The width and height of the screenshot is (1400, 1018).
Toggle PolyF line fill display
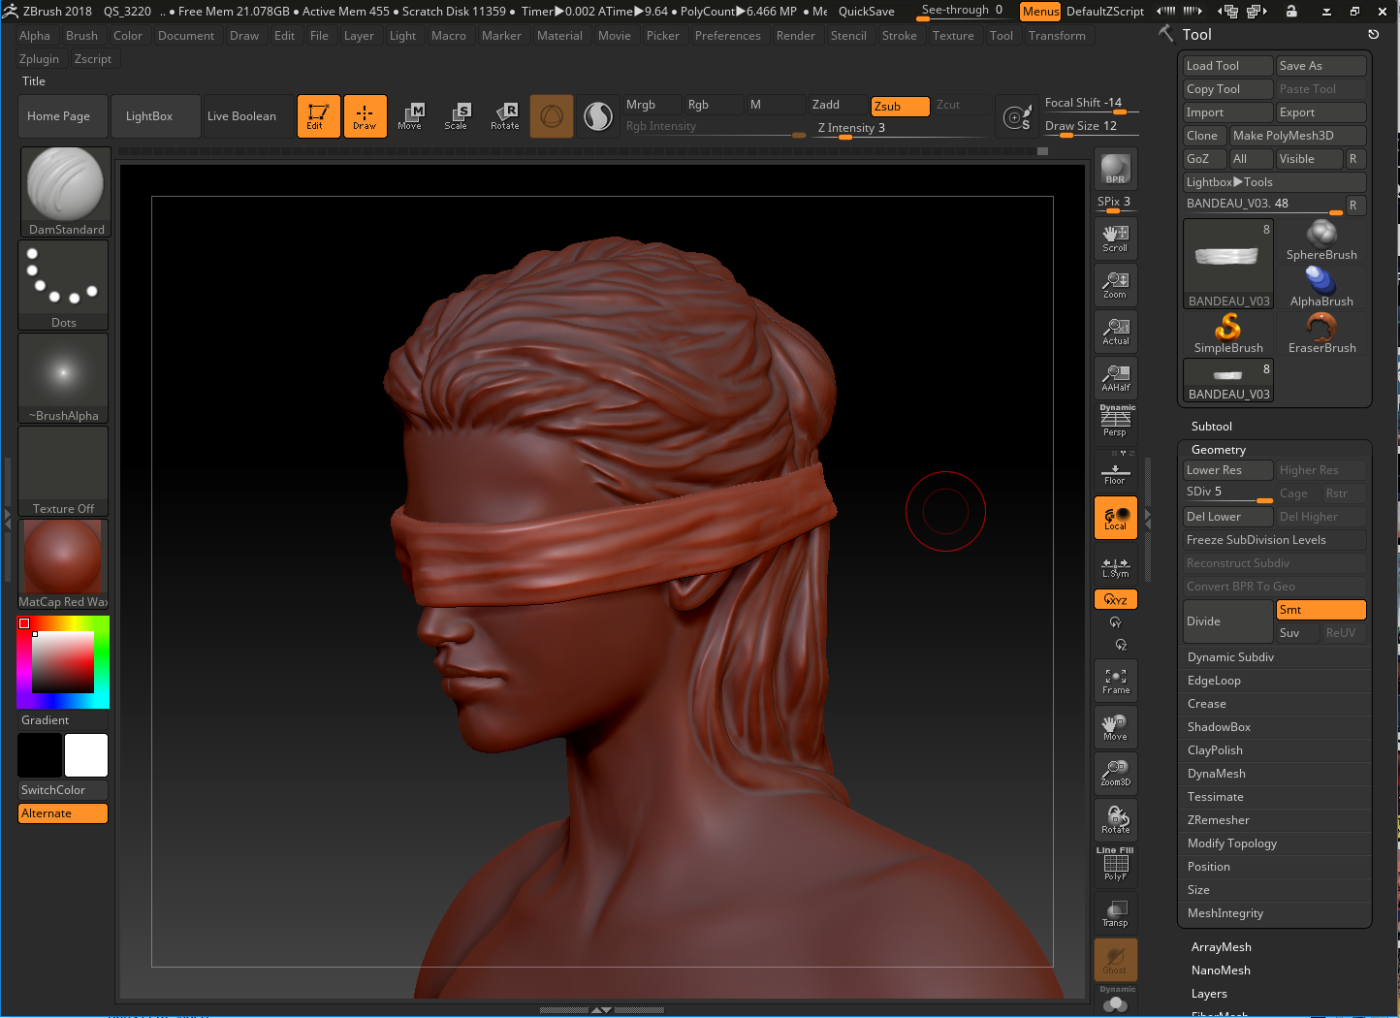coord(1115,866)
